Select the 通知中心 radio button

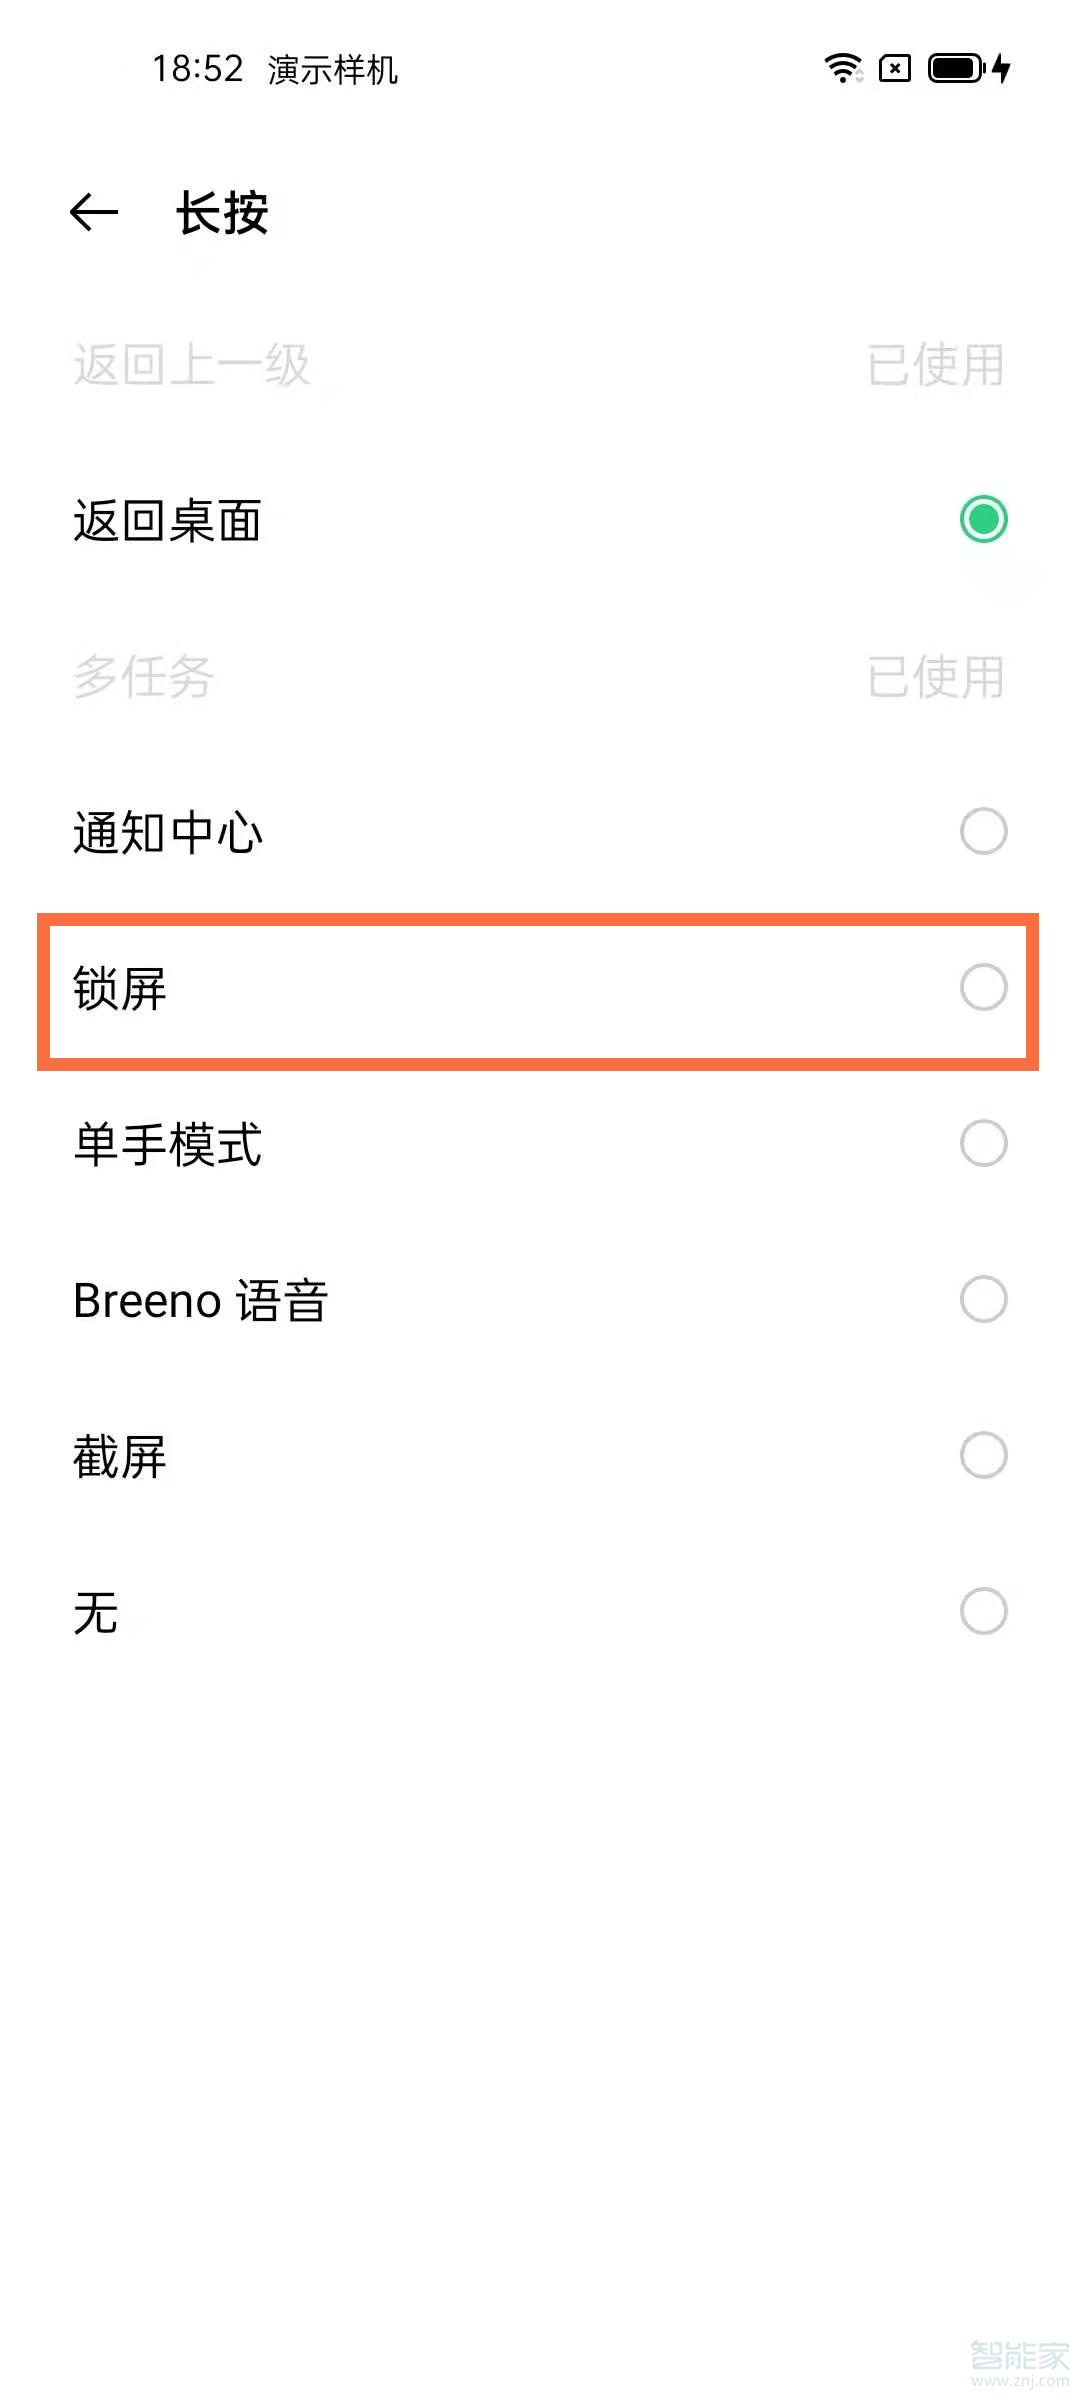(983, 831)
